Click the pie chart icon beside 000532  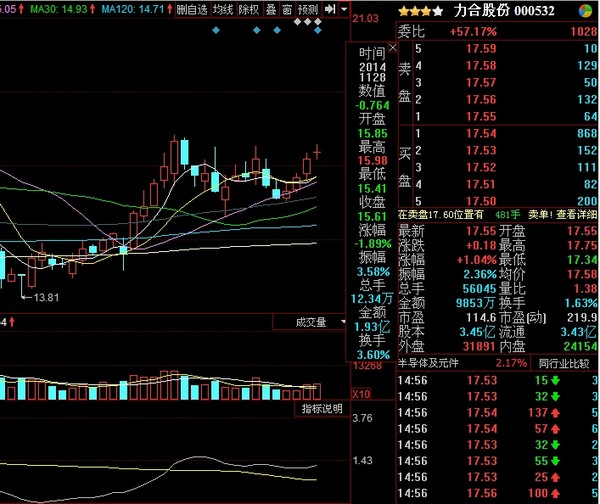pos(585,11)
